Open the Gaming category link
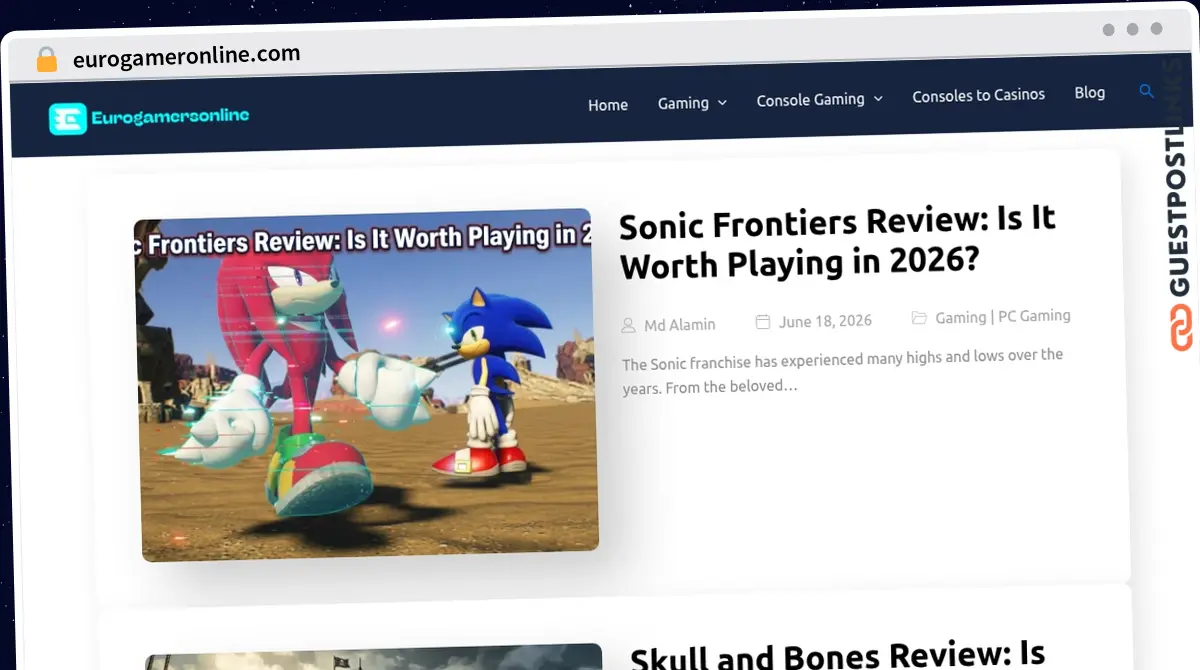Viewport: 1200px width, 670px height. tap(961, 317)
